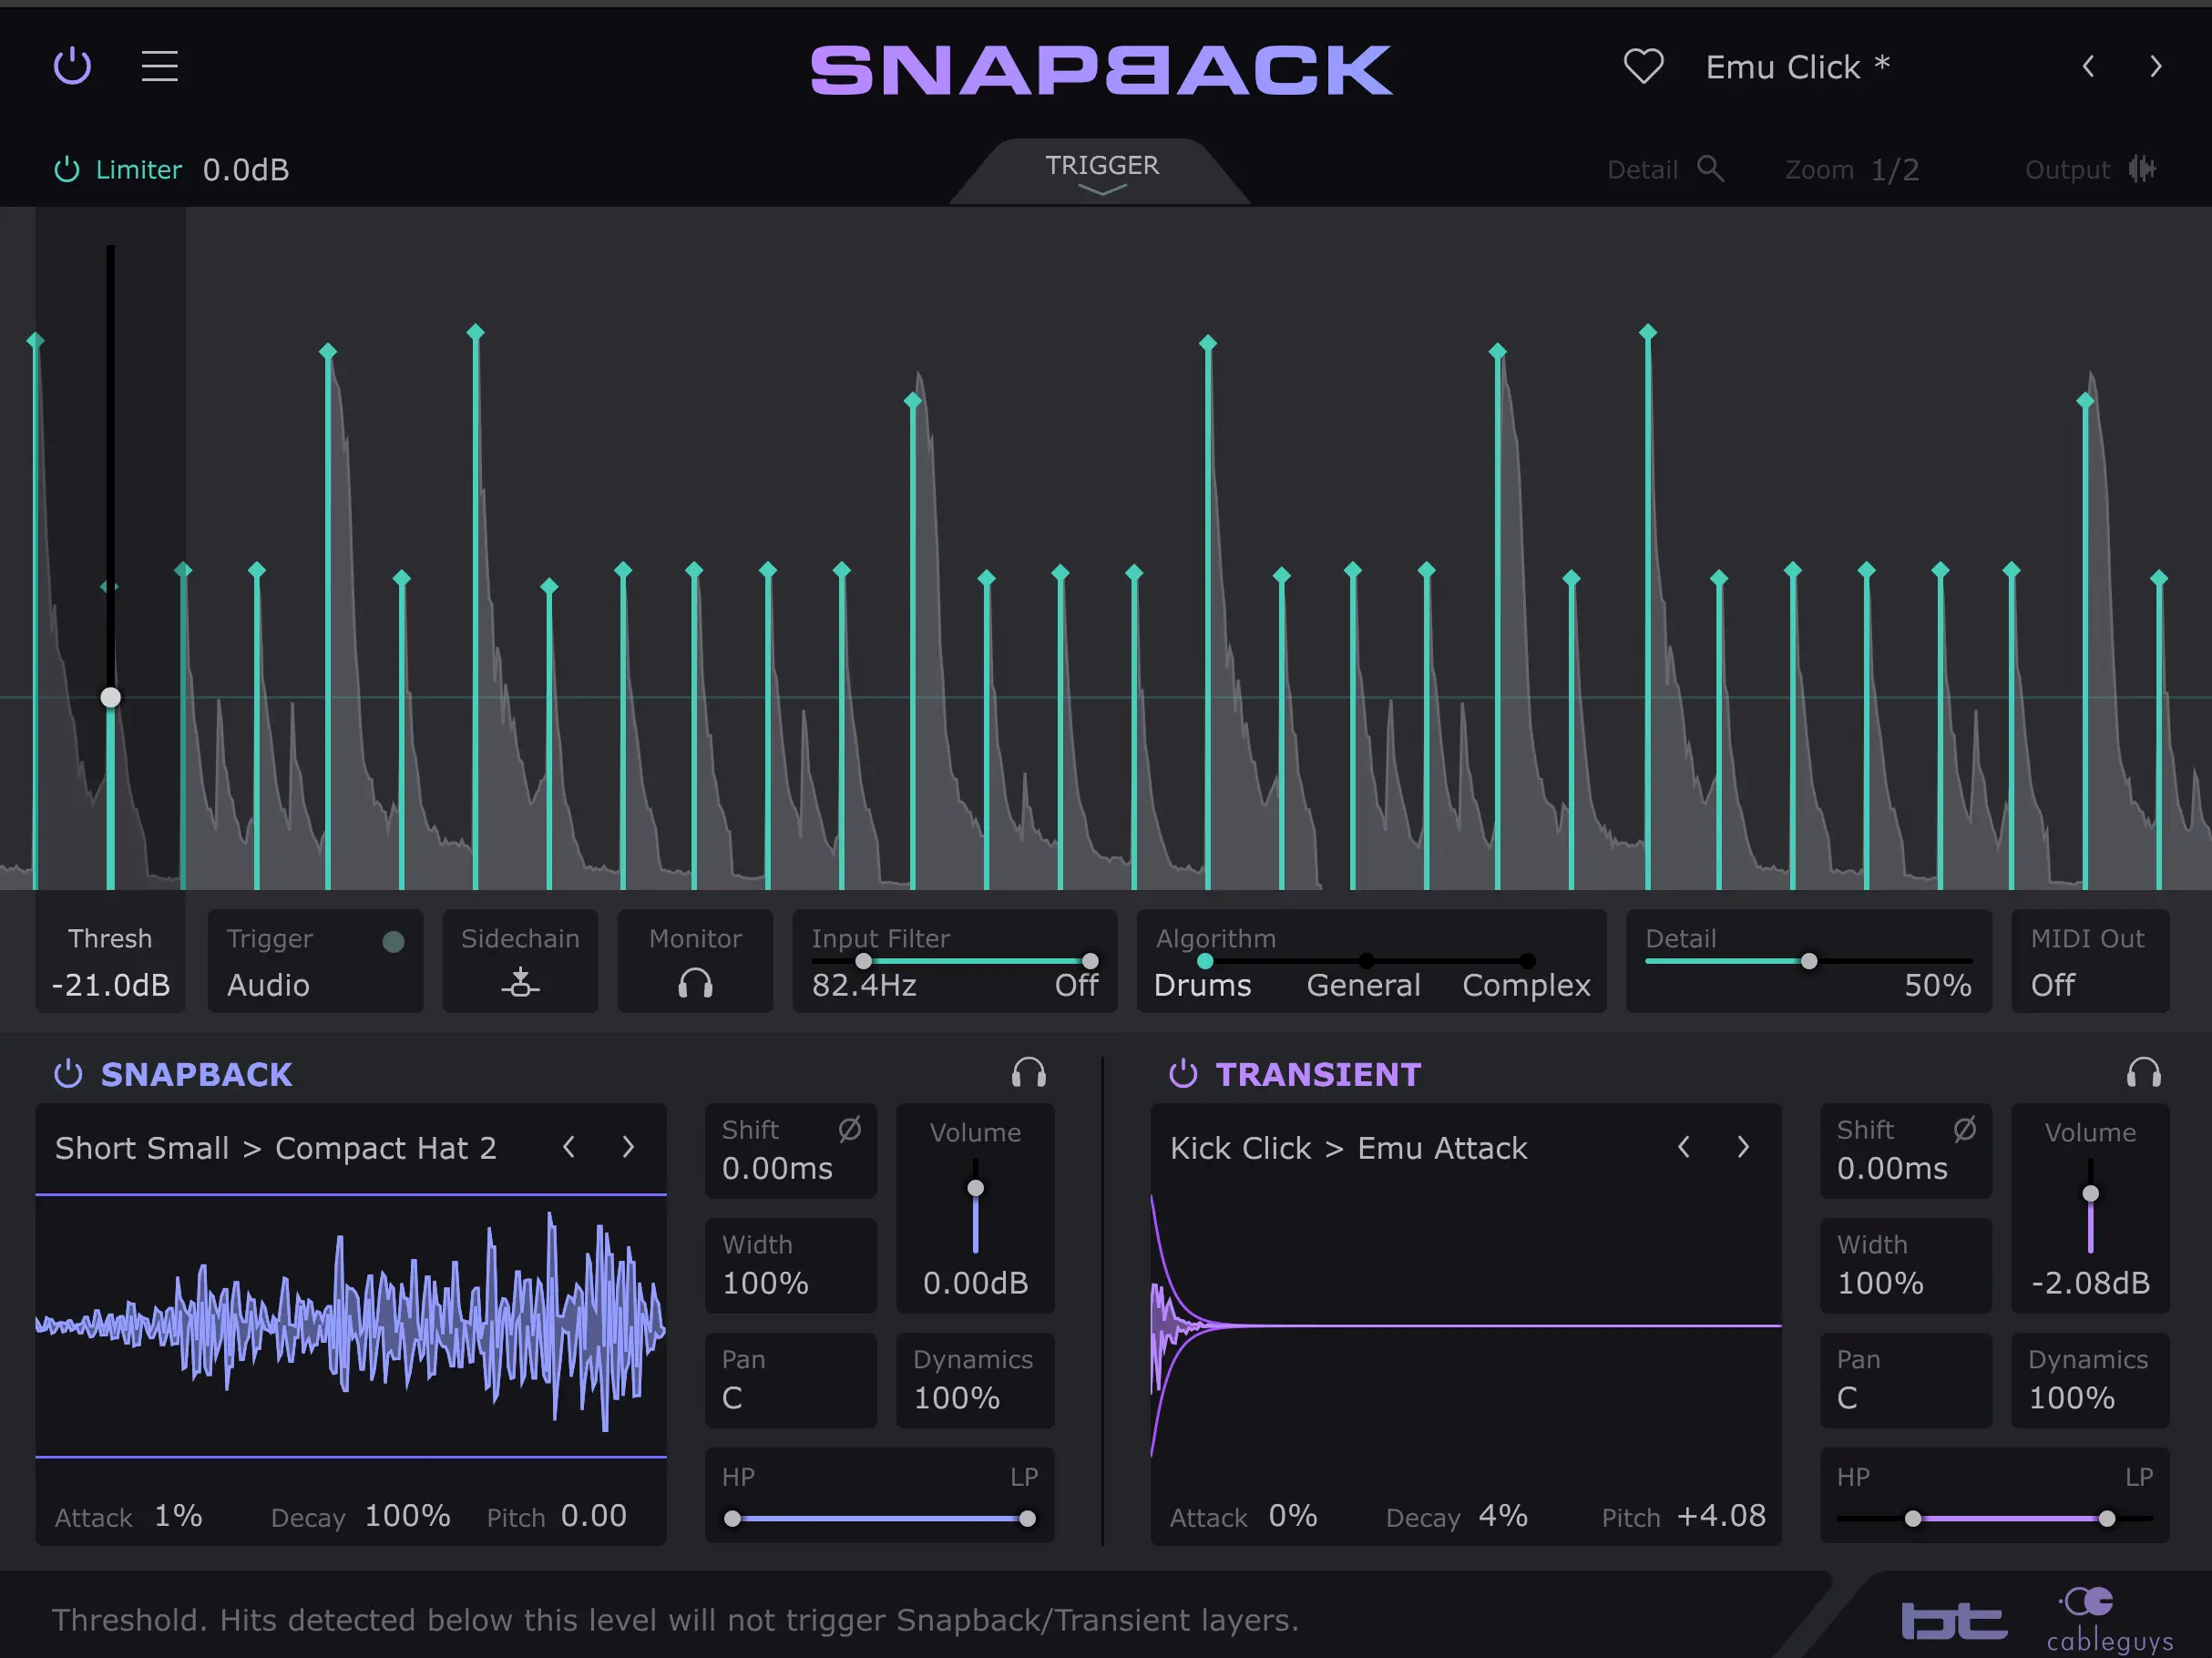Viewport: 2212px width, 1658px height.
Task: Go to previous preset in top bar
Action: coord(2088,67)
